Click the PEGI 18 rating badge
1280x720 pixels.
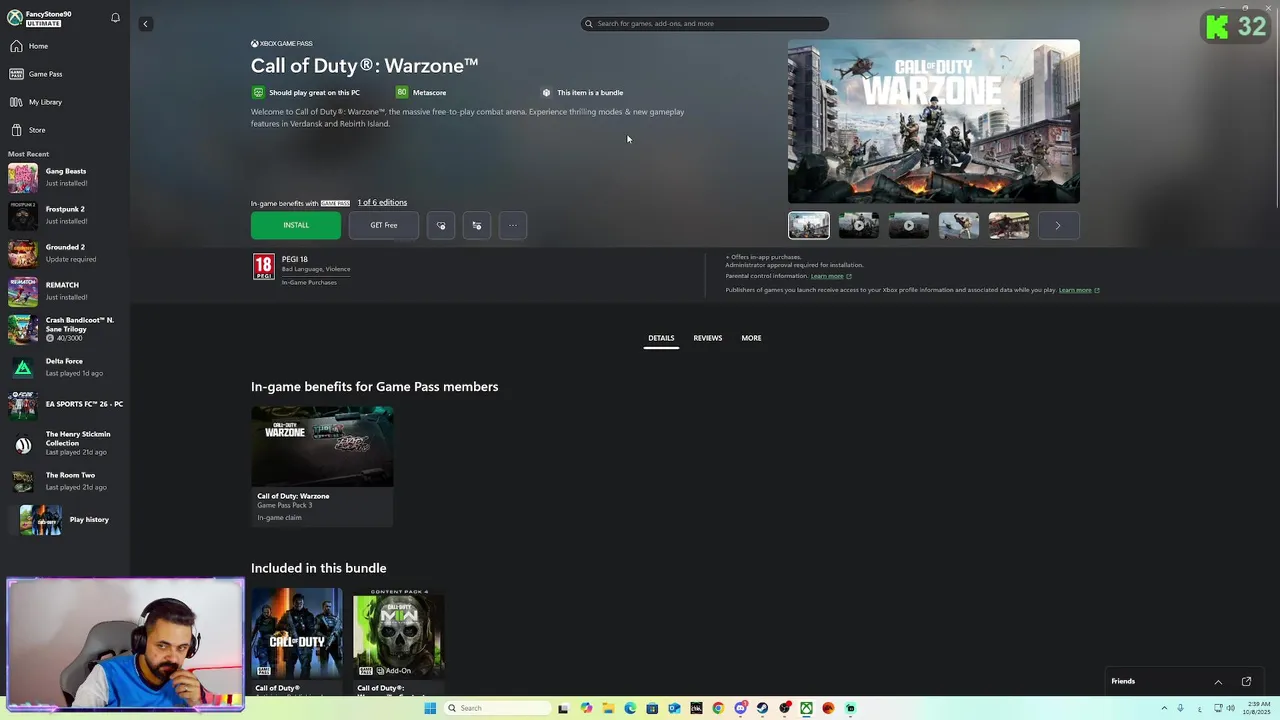tap(264, 267)
